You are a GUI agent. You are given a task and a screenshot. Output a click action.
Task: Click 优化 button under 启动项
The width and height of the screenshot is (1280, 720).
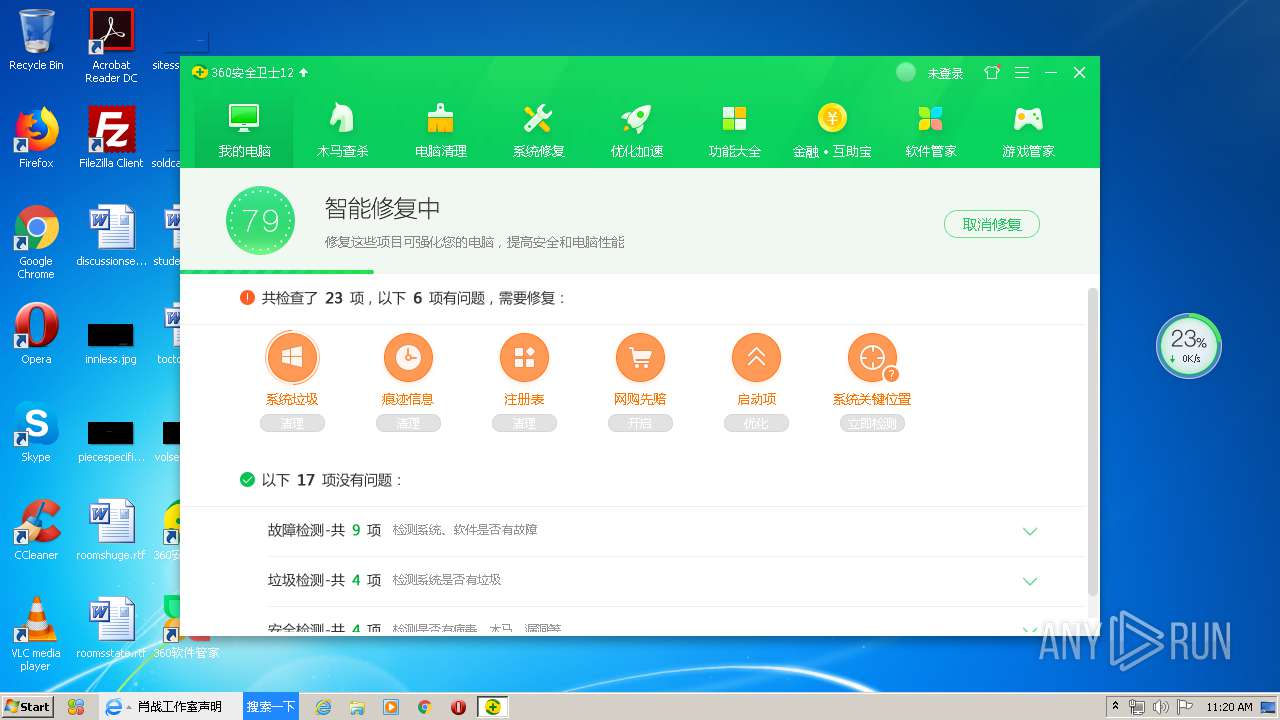(756, 424)
